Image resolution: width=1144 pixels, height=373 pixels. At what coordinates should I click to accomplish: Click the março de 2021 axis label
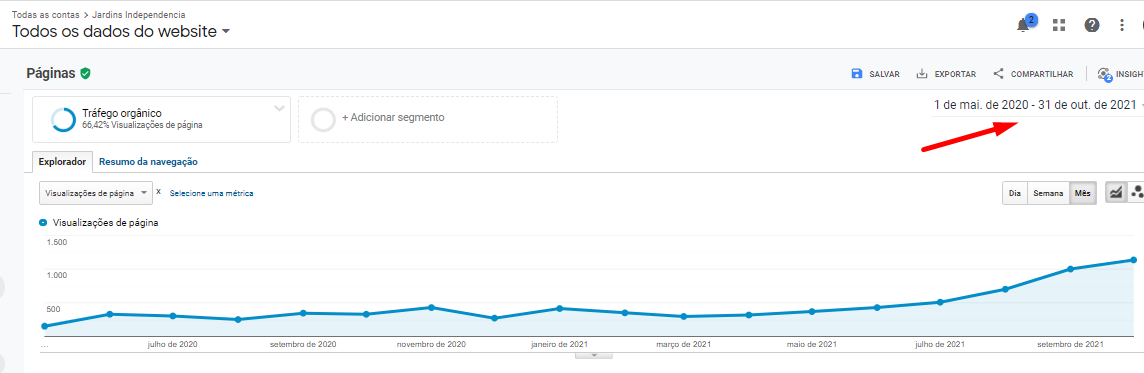685,344
